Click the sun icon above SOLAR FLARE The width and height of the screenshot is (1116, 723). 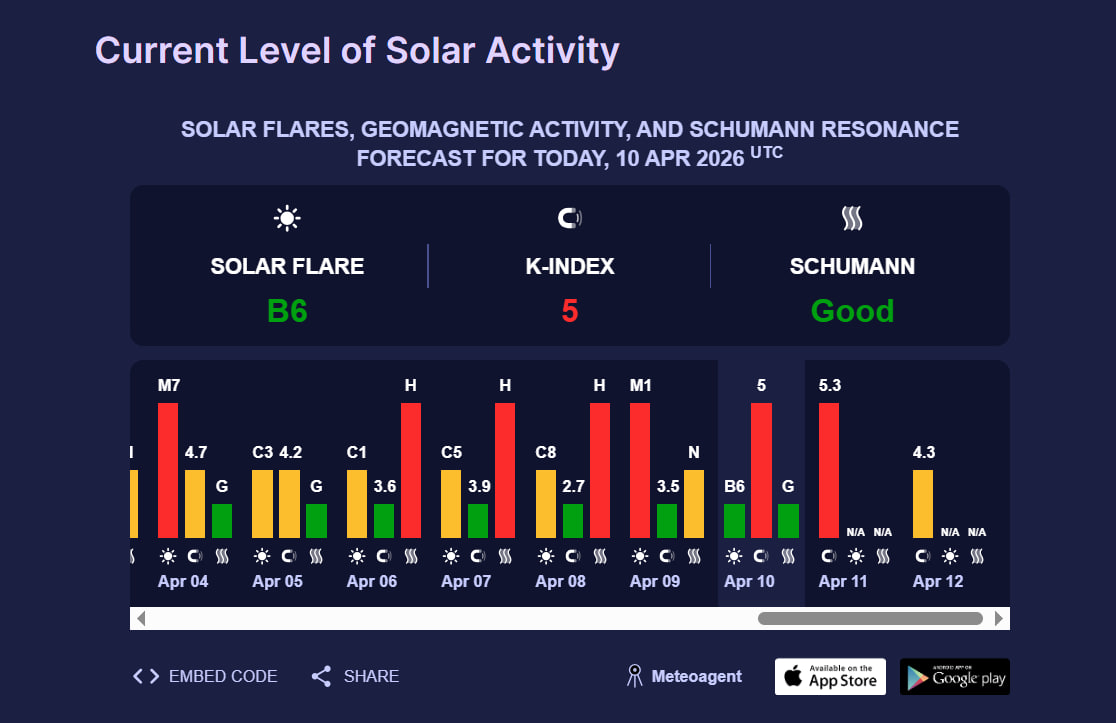[x=287, y=218]
